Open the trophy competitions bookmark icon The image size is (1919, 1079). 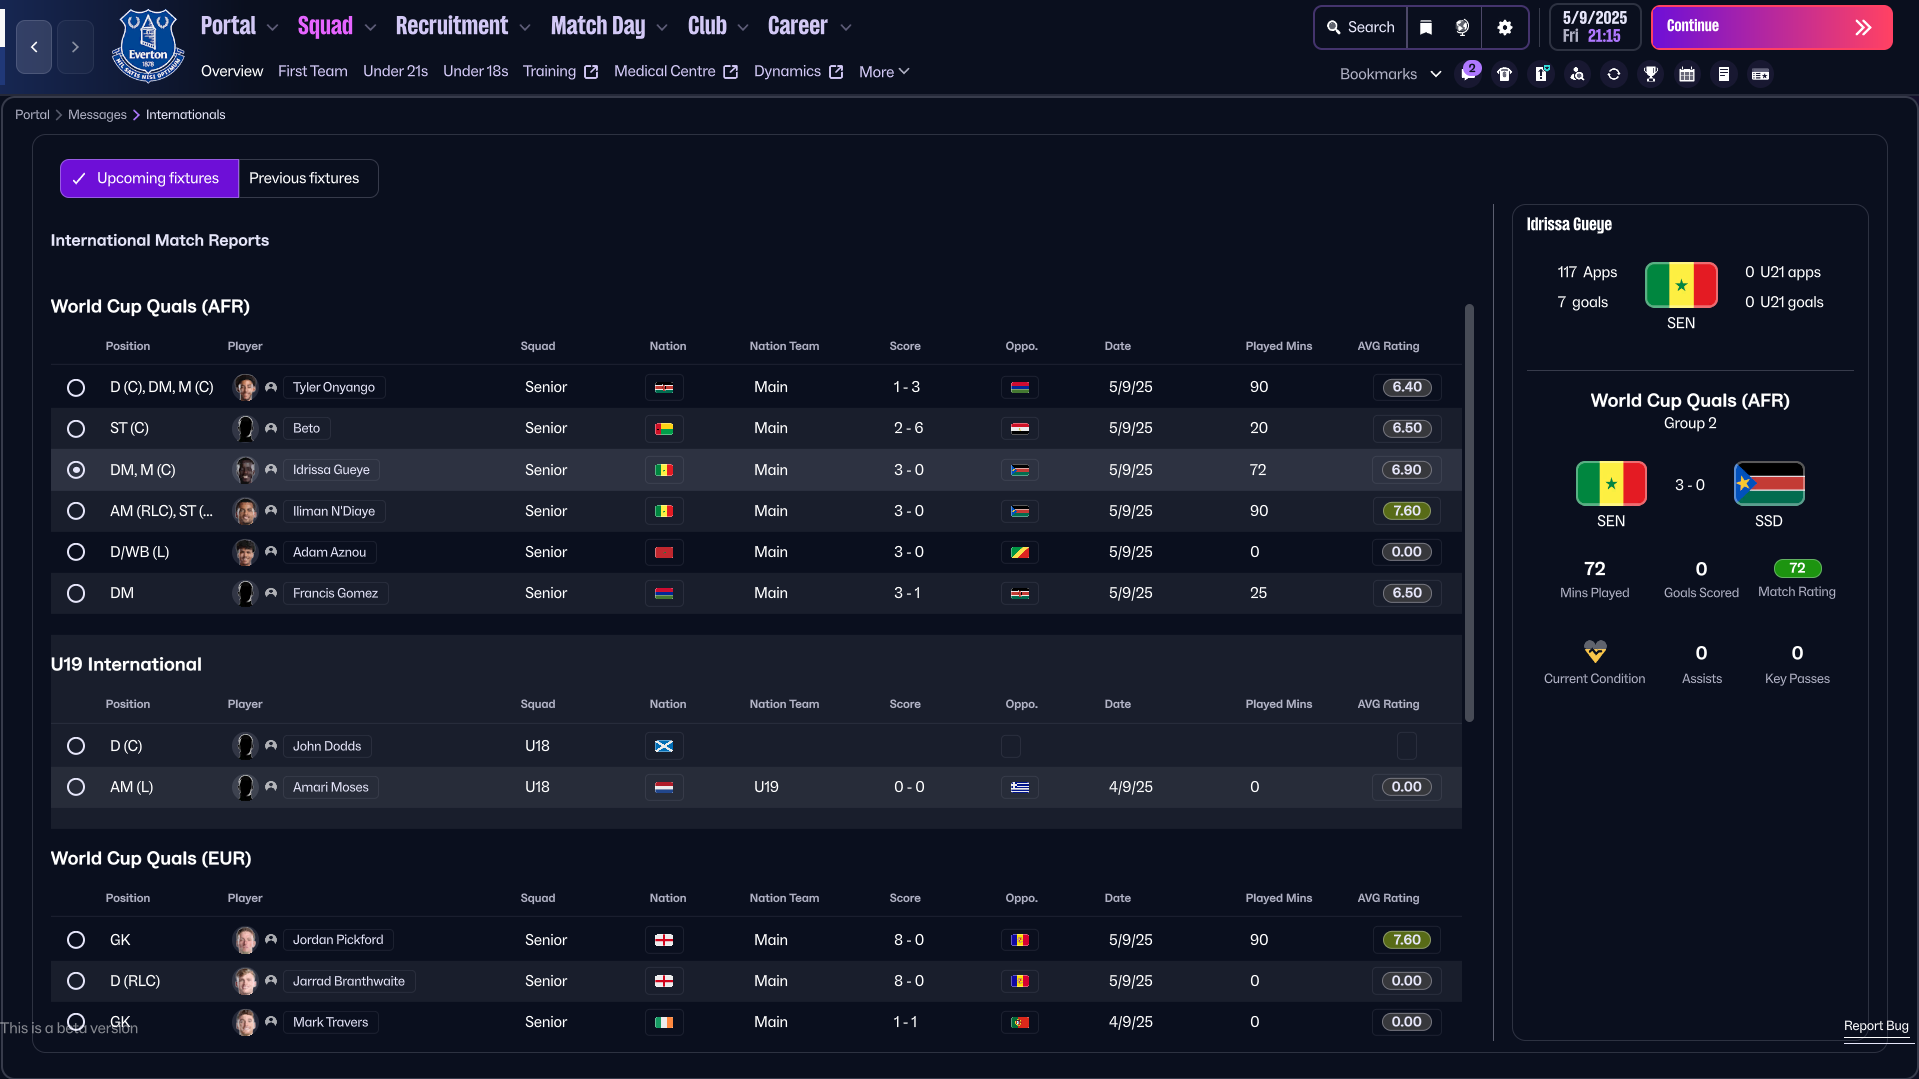pyautogui.click(x=1650, y=74)
